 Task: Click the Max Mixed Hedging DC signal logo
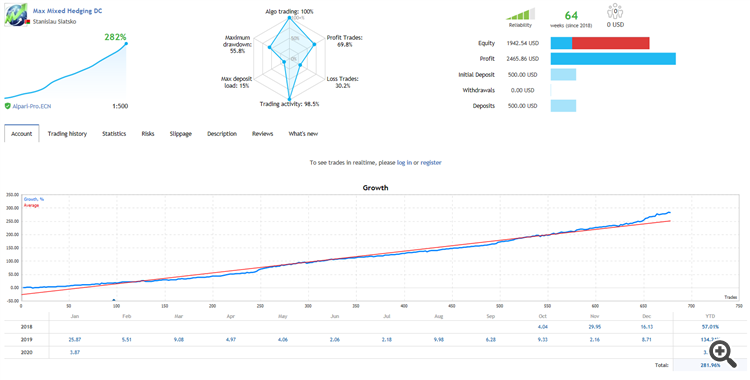(x=16, y=15)
